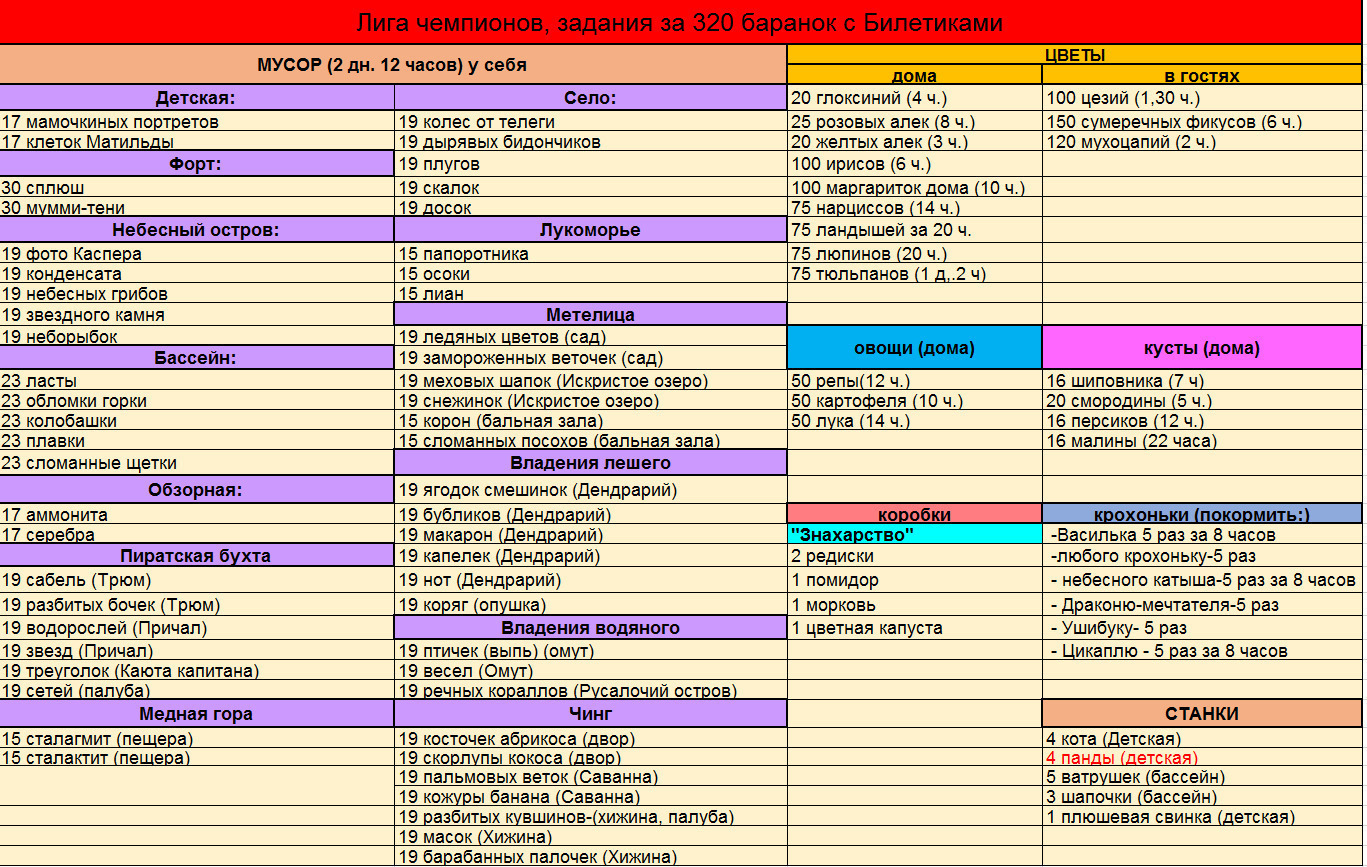This screenshot has width=1367, height=867.
Task: Click cell "30 сплюш"
Action: click(196, 187)
